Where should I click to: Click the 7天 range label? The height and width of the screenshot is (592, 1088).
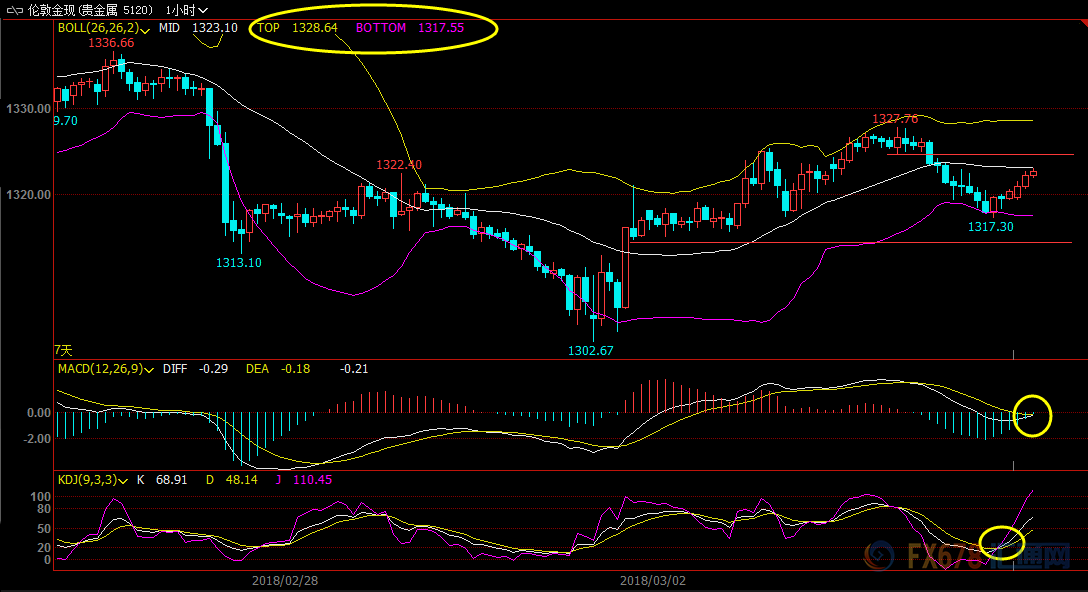(x=63, y=350)
